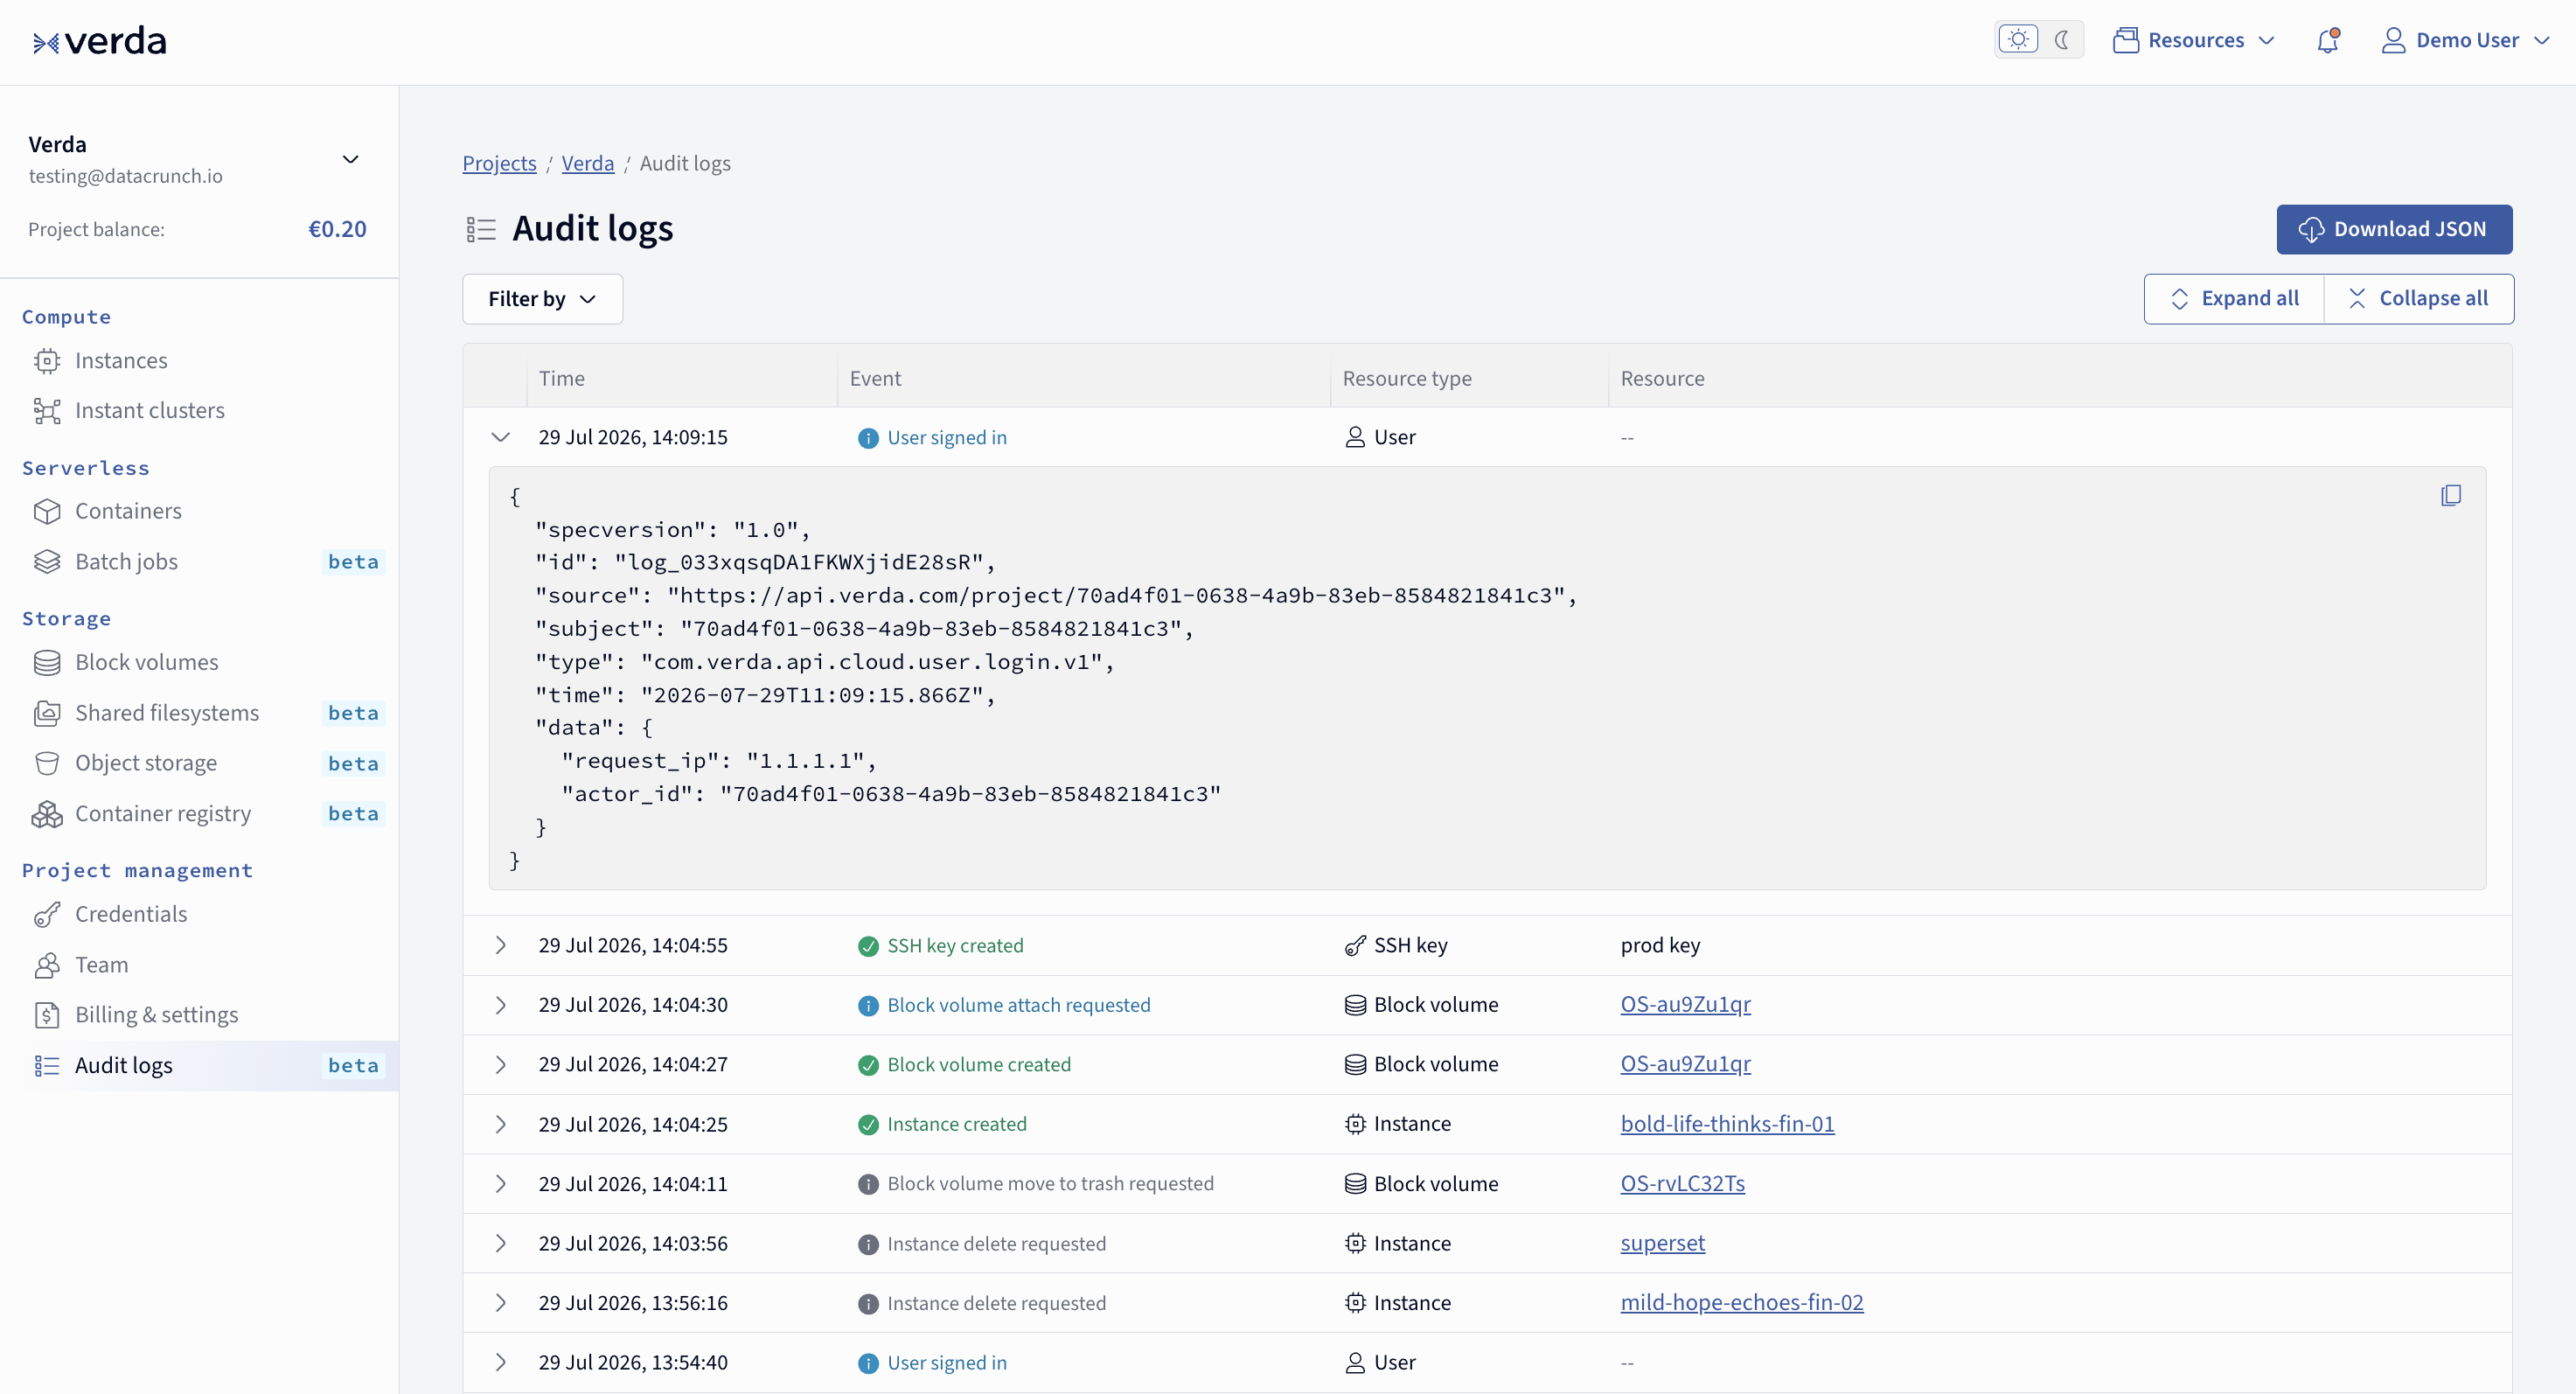
Task: Click green check icon beside SSH key created
Action: coord(868,946)
